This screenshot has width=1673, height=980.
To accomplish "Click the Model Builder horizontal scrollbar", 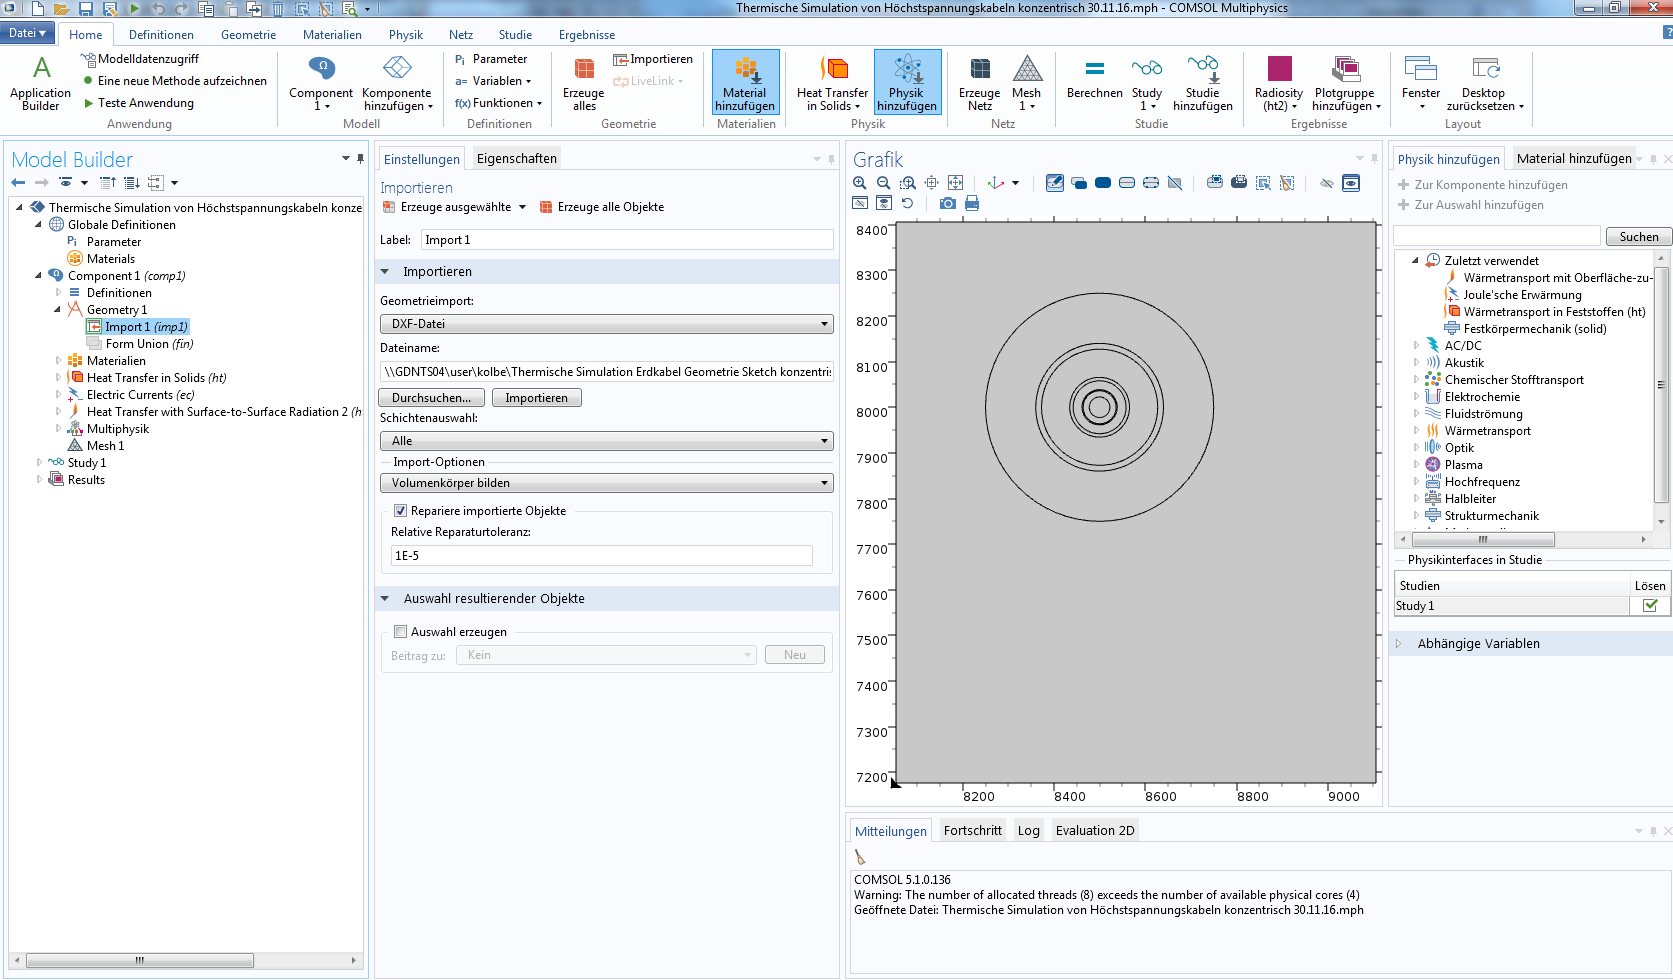I will pos(140,960).
